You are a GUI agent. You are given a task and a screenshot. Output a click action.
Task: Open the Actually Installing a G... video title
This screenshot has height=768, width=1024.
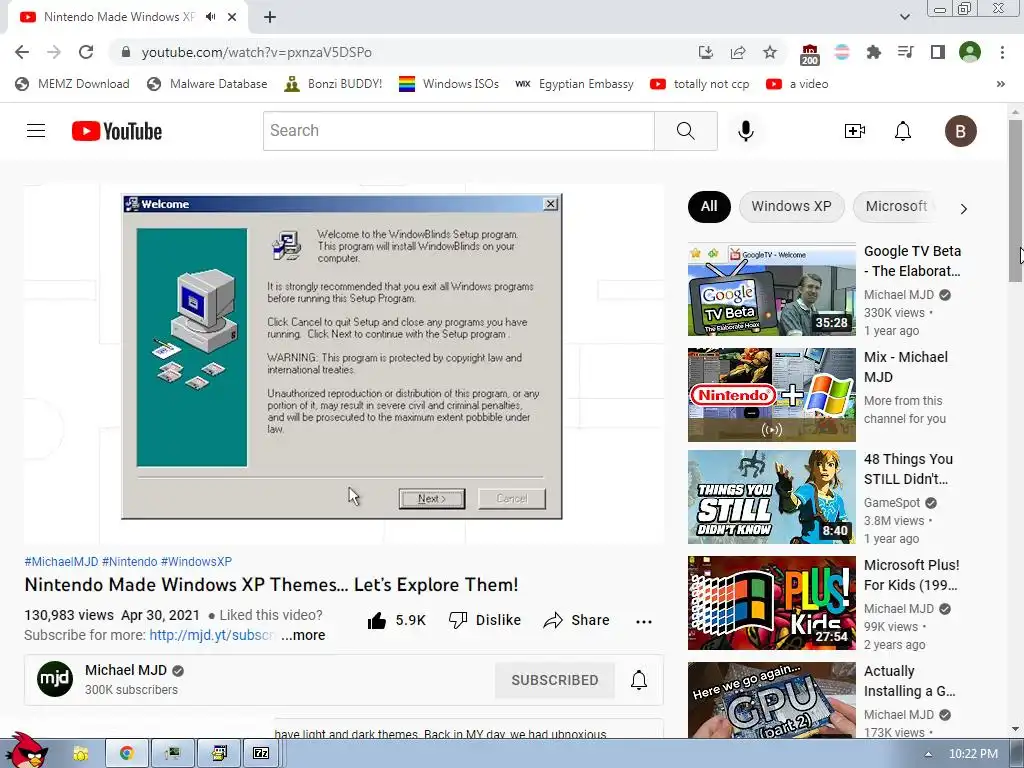click(x=910, y=681)
